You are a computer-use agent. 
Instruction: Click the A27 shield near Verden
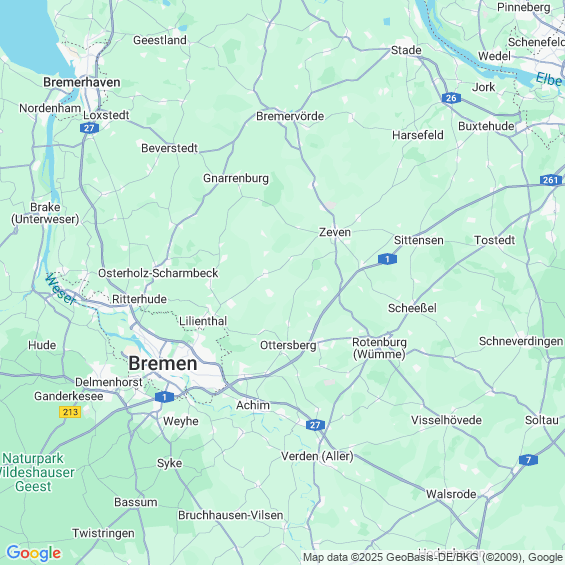coord(315,425)
